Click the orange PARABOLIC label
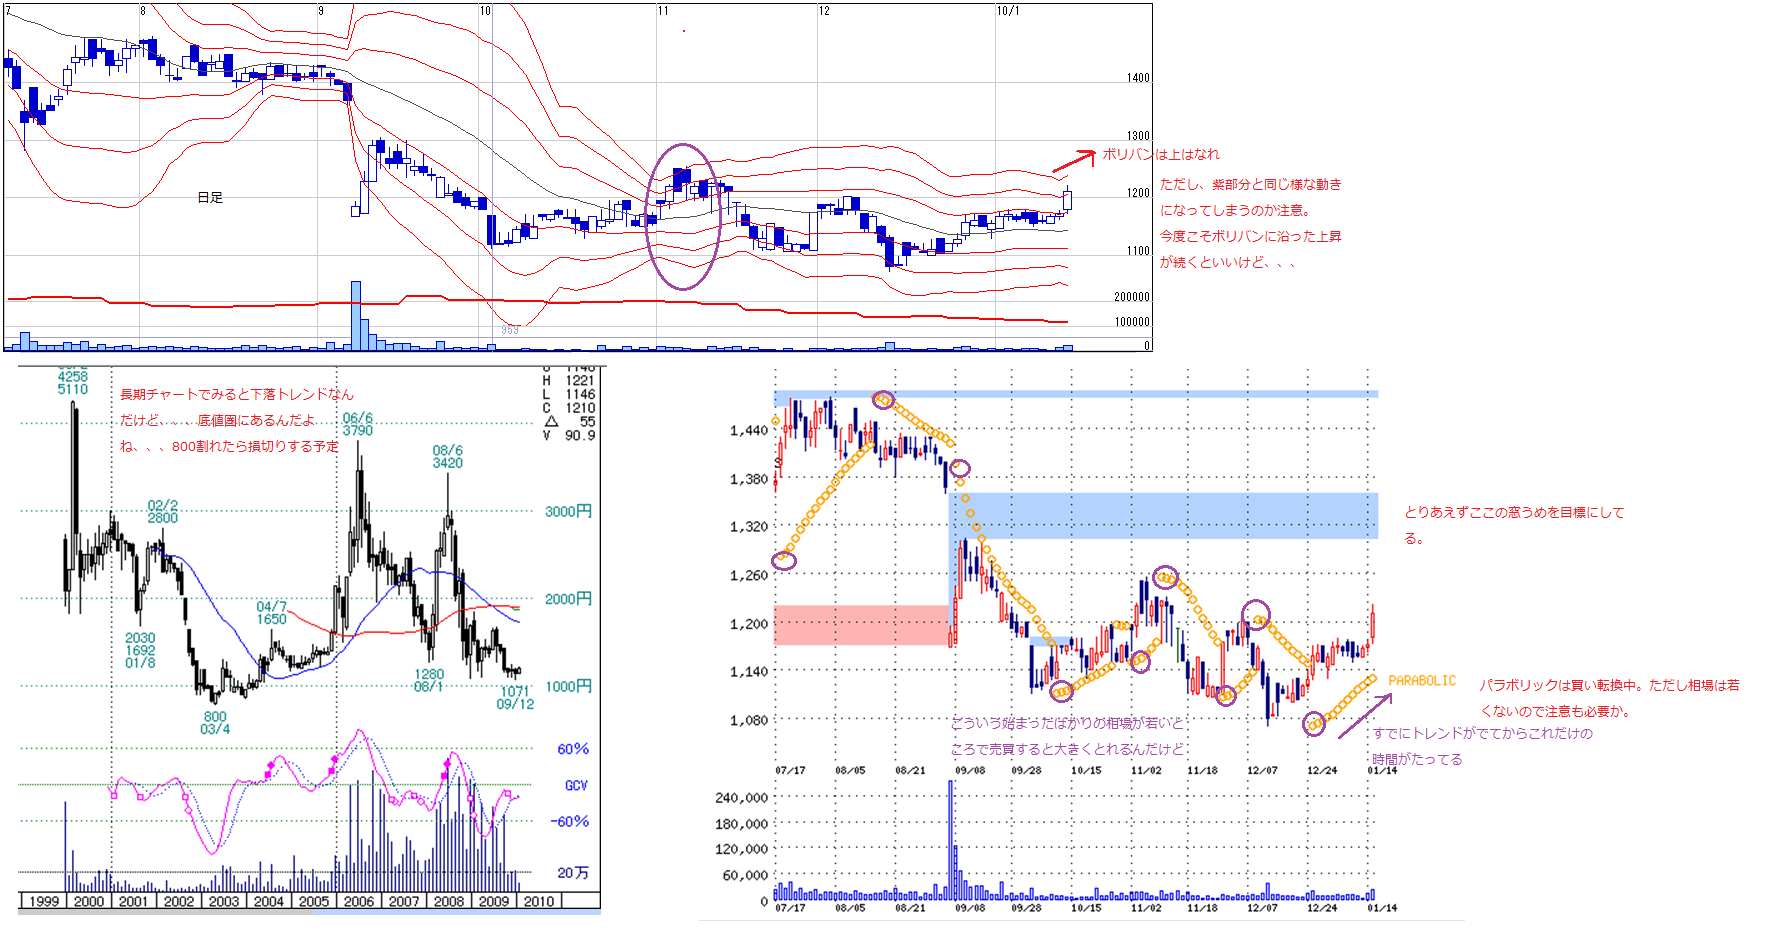 point(1422,681)
